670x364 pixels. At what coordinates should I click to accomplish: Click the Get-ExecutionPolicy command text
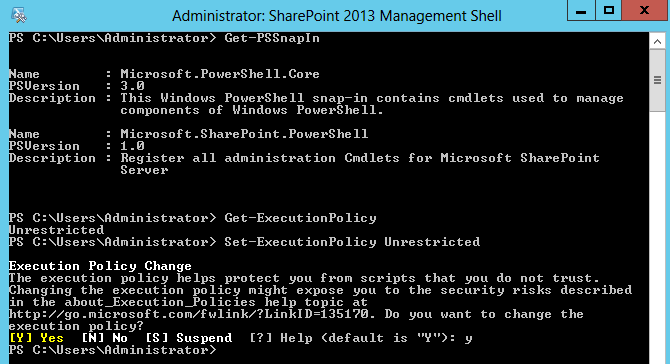(x=300, y=218)
